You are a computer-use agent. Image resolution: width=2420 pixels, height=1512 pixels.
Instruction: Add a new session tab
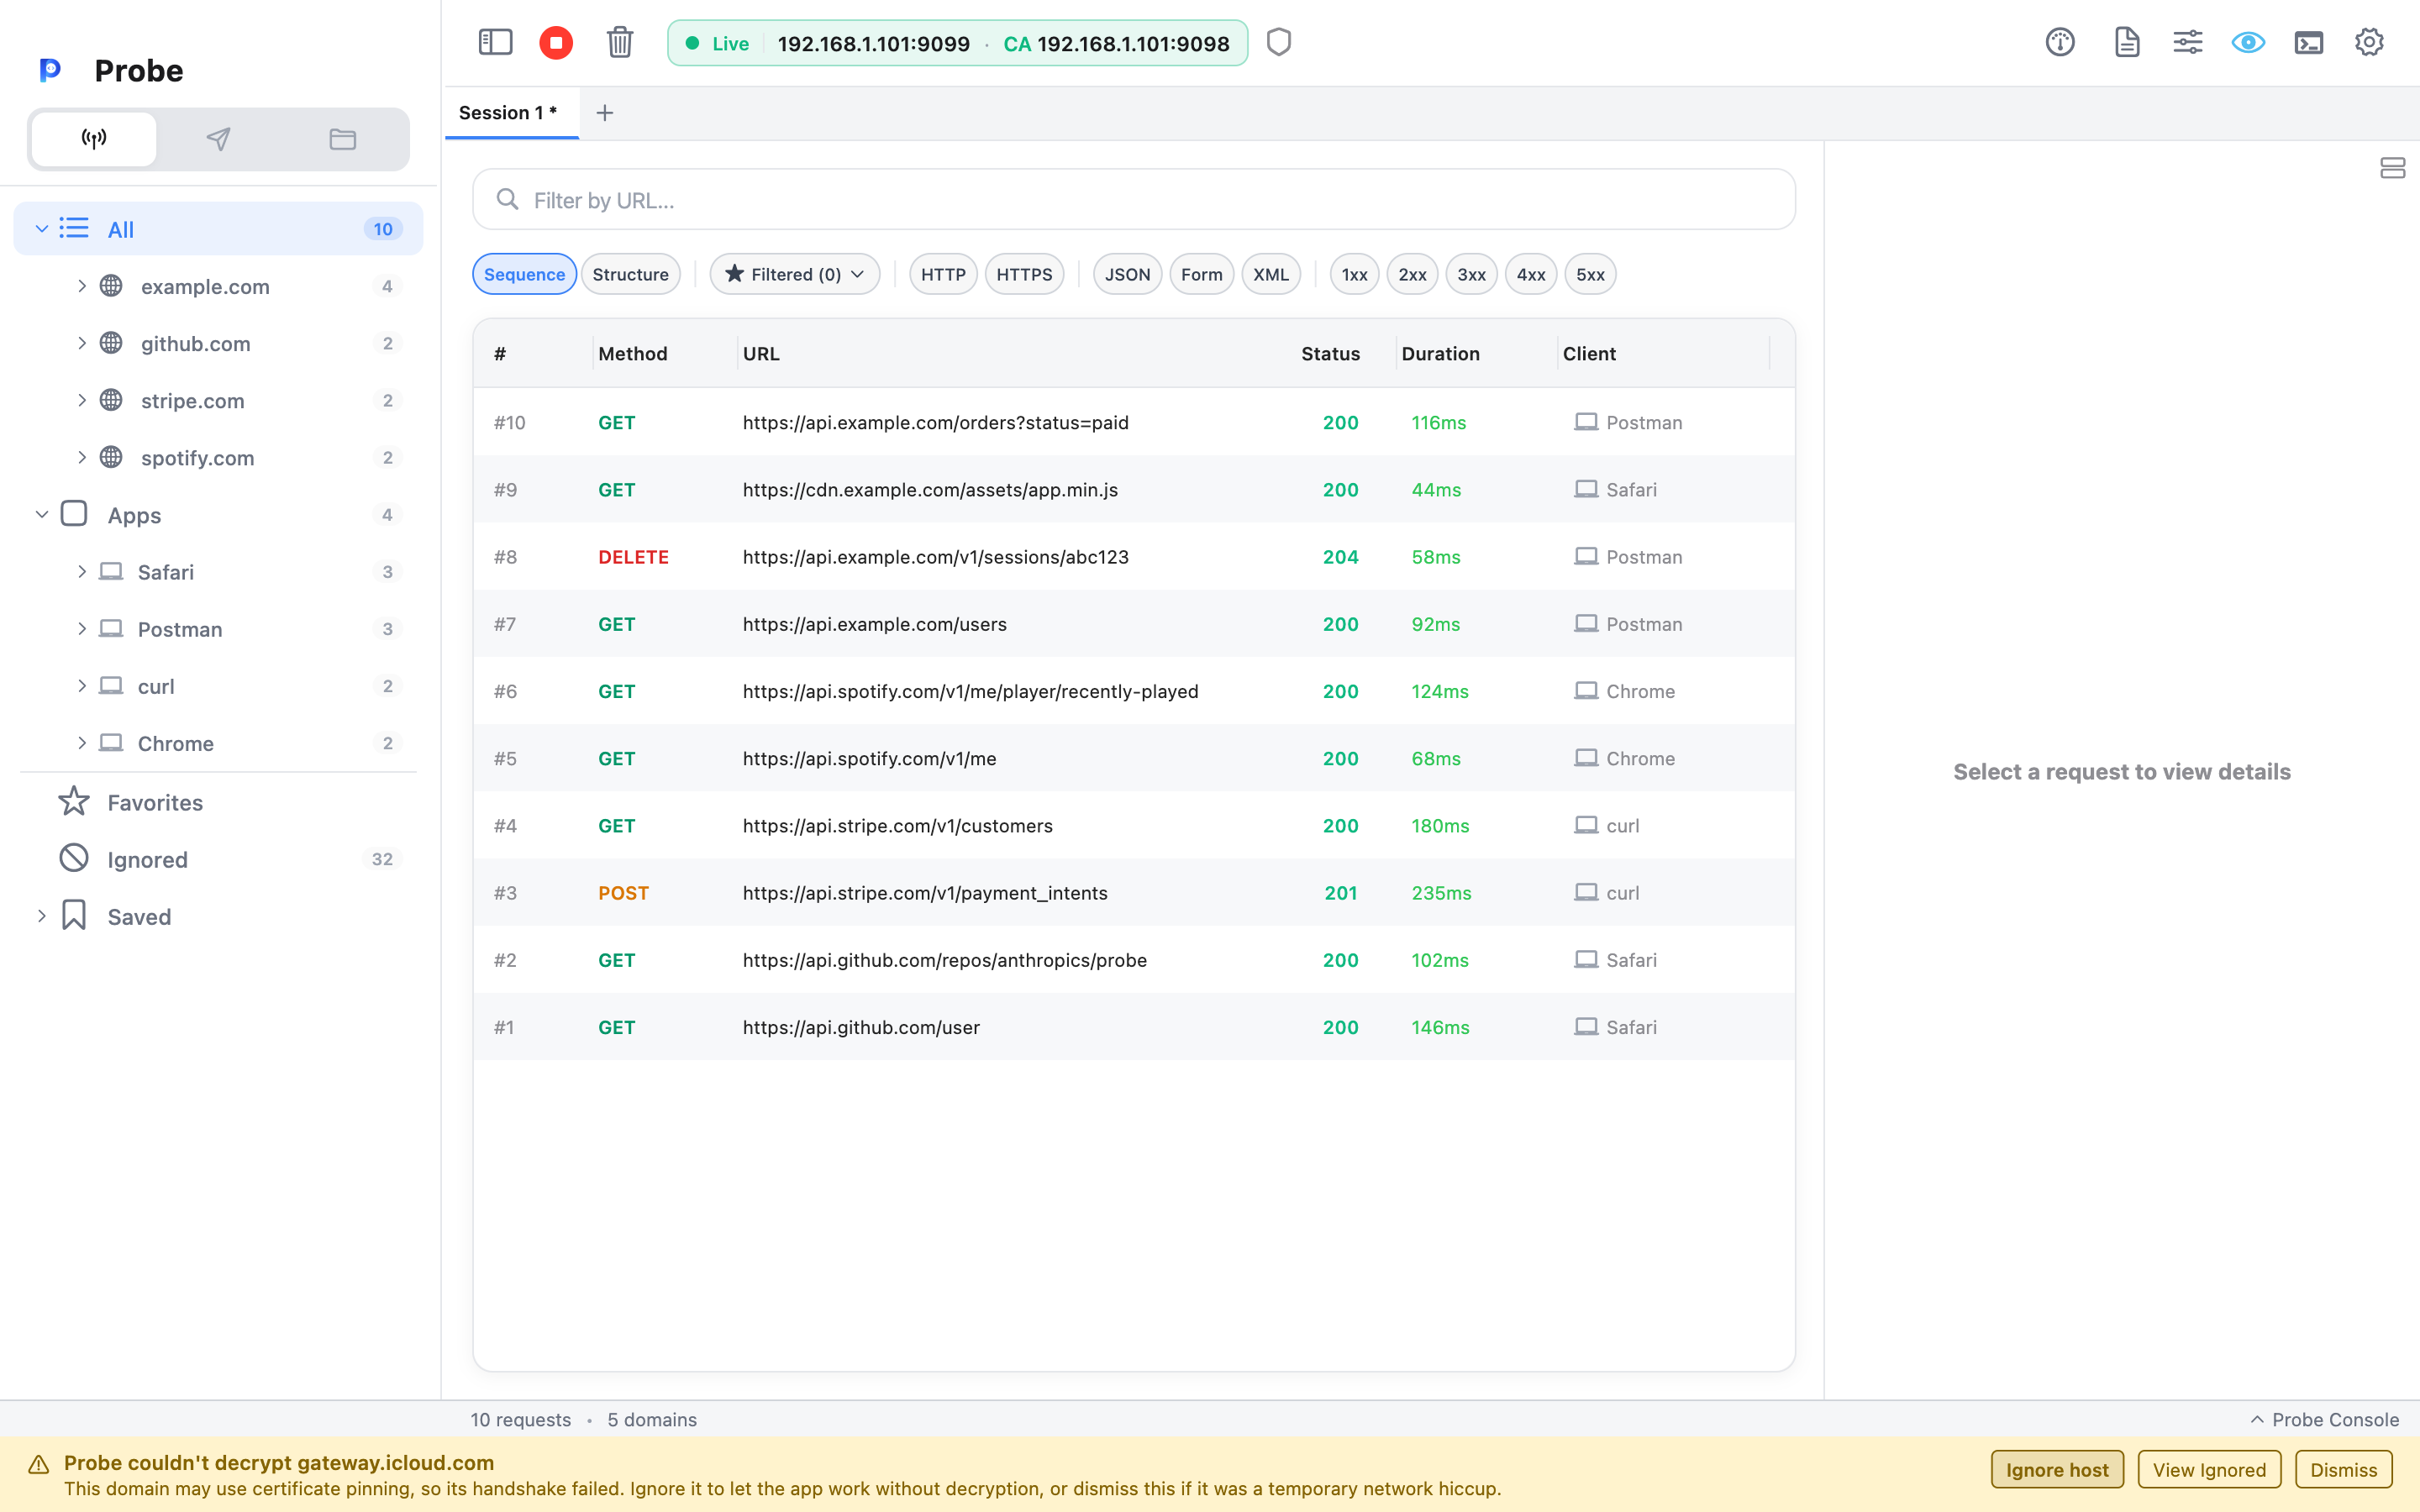[605, 113]
